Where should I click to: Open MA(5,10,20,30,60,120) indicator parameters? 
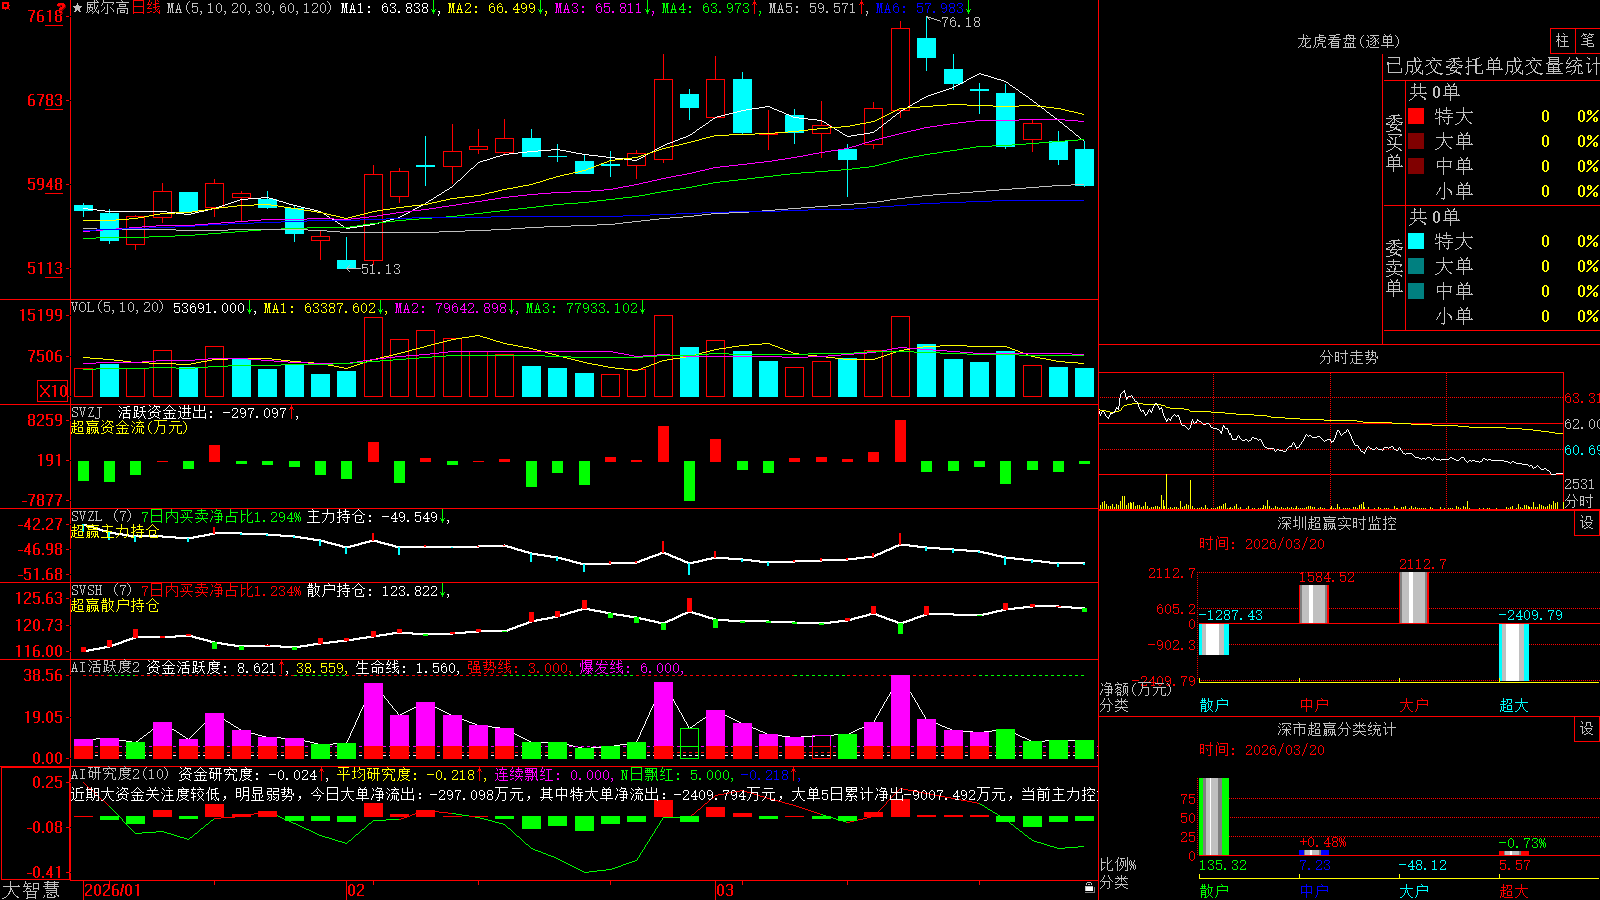pos(248,8)
